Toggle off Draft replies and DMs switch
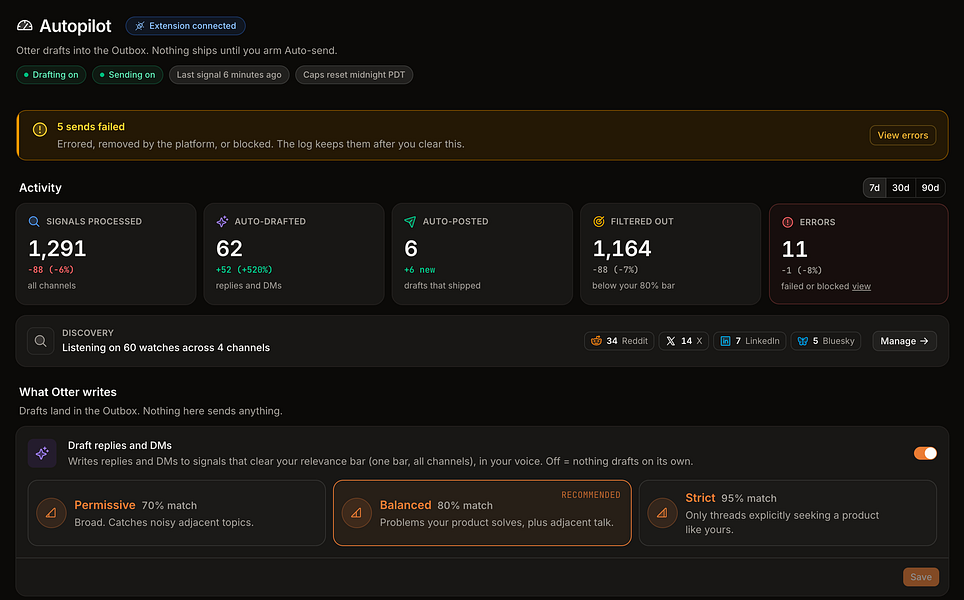 pos(925,453)
